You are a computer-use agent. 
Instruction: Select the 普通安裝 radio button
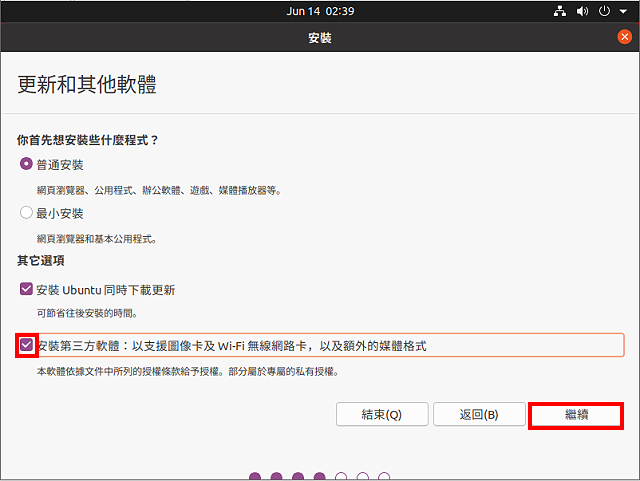(26, 164)
